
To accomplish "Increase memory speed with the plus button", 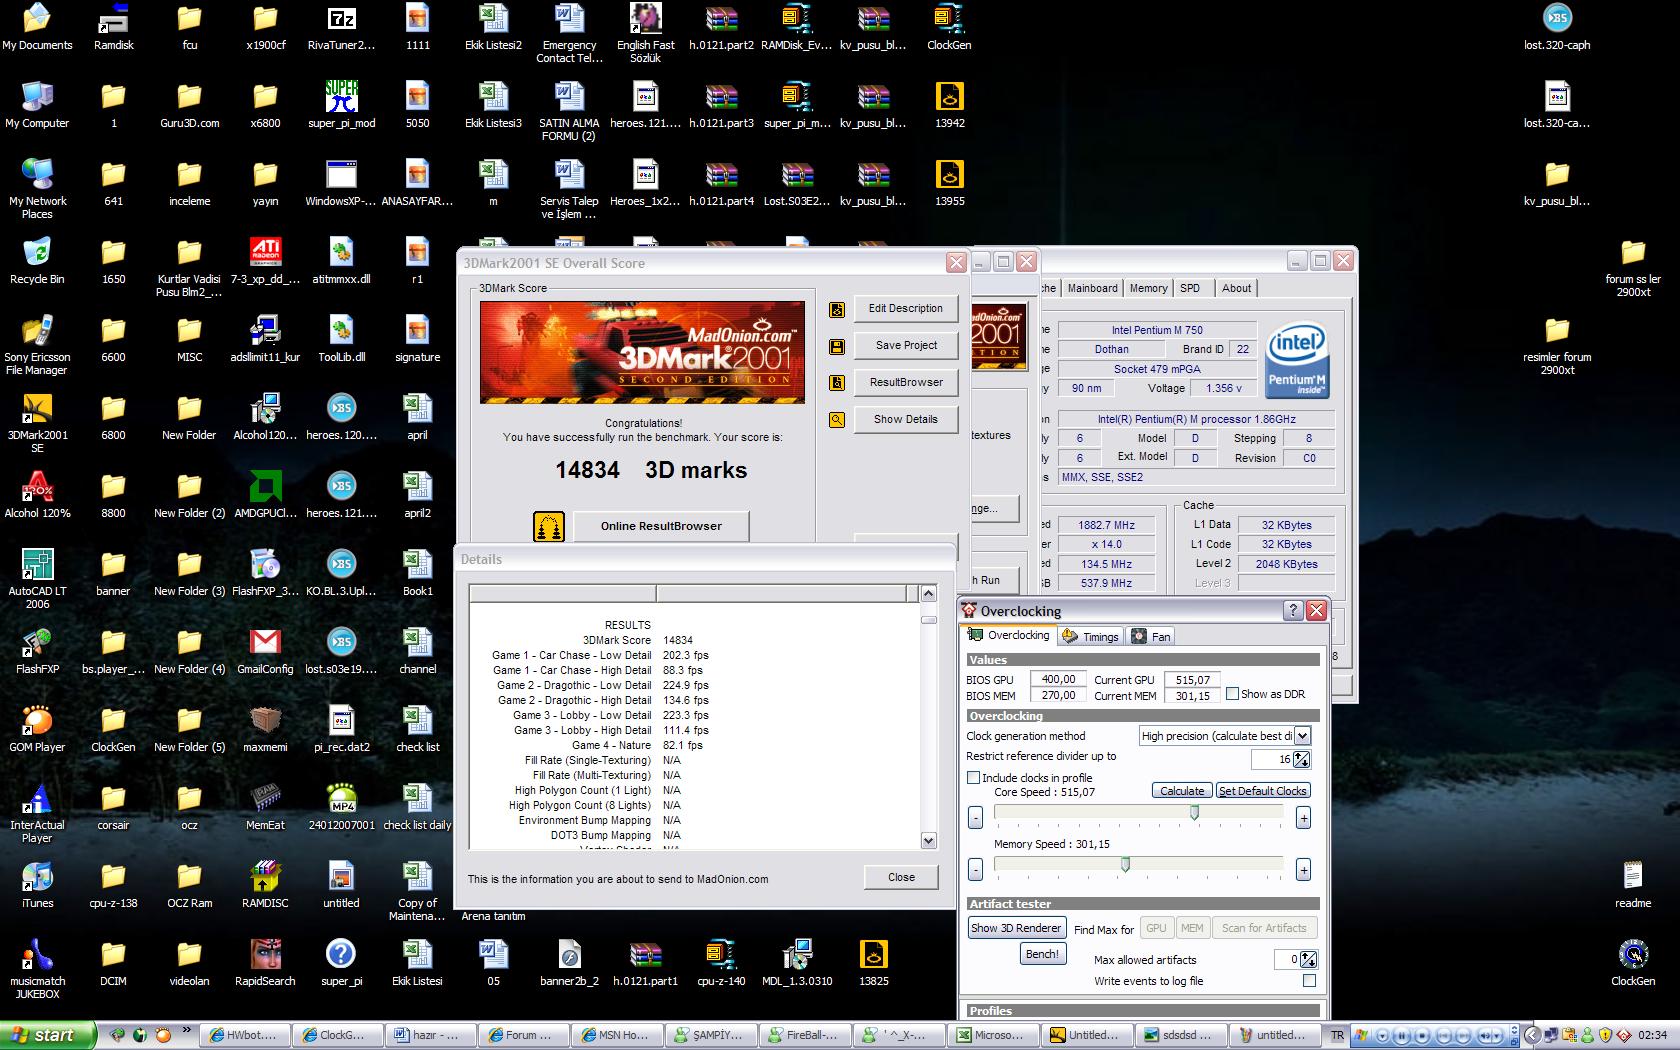I will pos(1303,870).
